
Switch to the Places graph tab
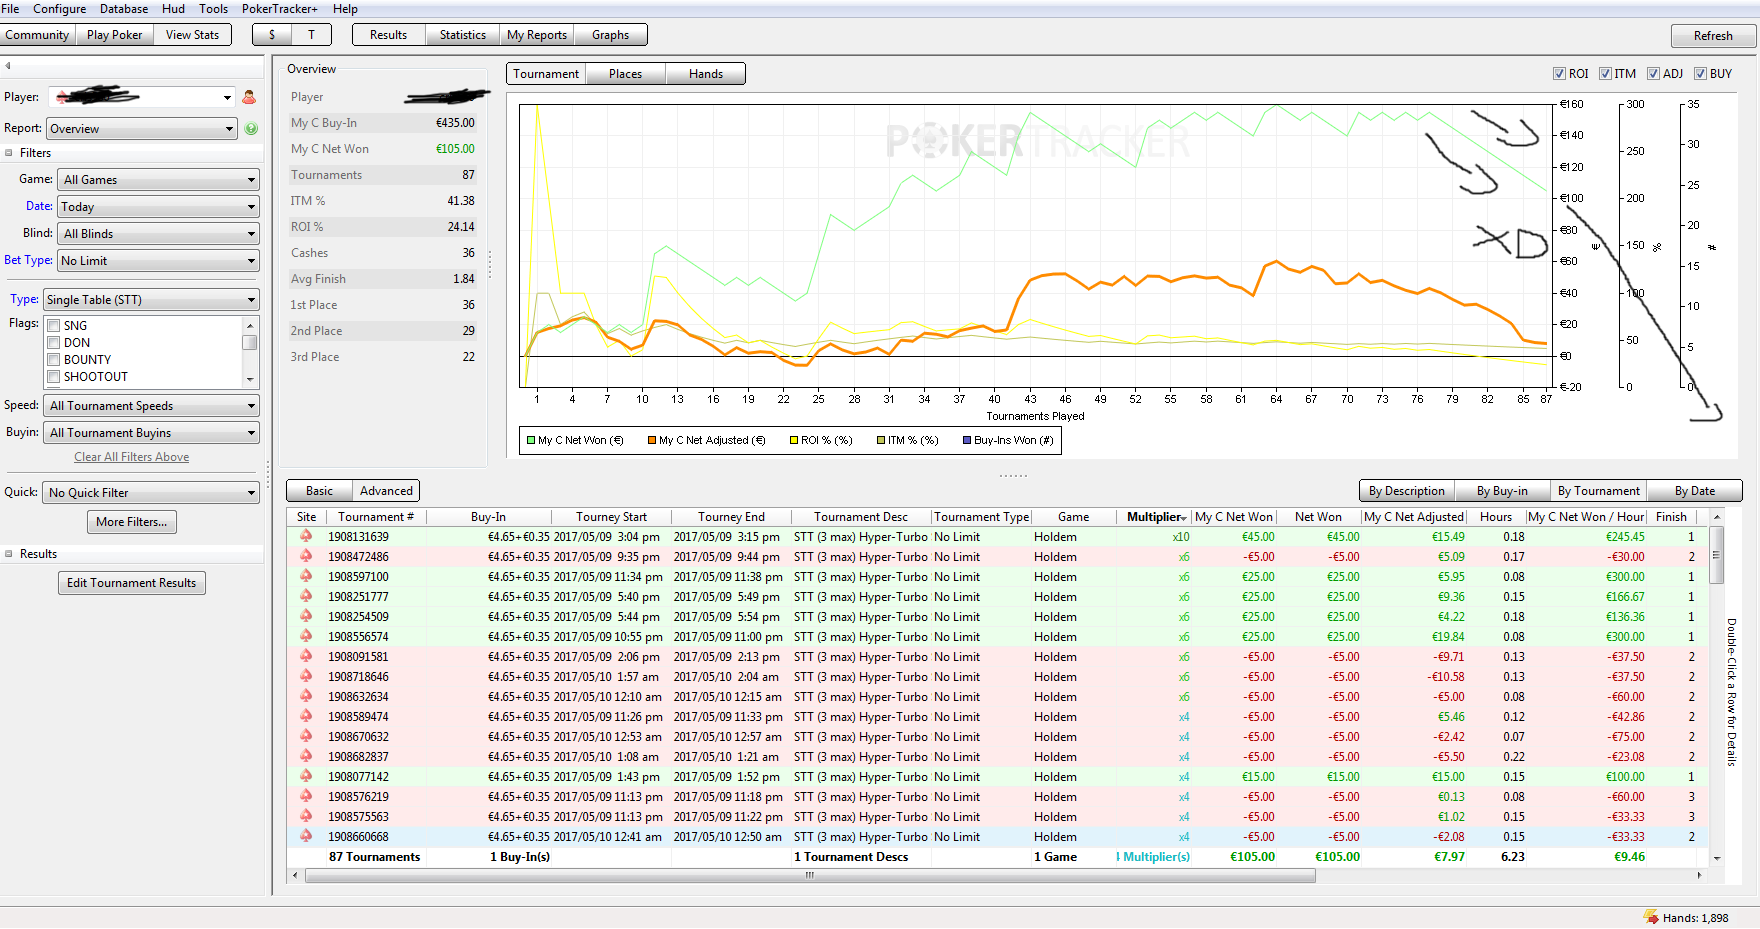[625, 74]
